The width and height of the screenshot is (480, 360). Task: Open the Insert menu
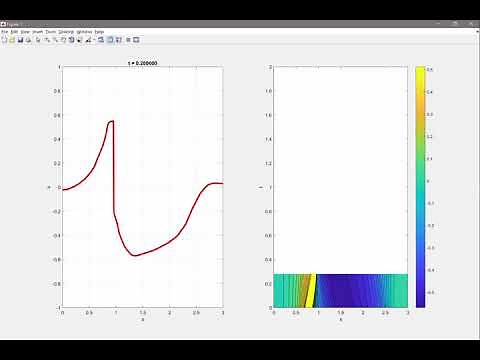coord(38,32)
